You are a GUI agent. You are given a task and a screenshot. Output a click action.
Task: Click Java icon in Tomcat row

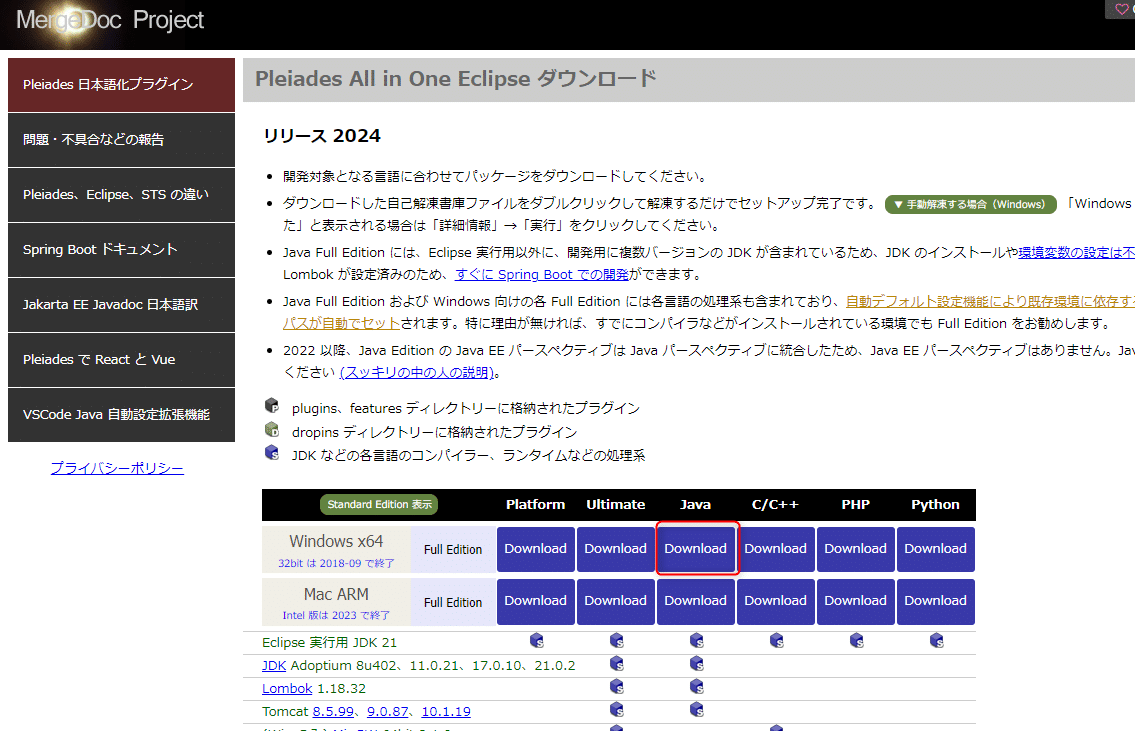pos(696,709)
